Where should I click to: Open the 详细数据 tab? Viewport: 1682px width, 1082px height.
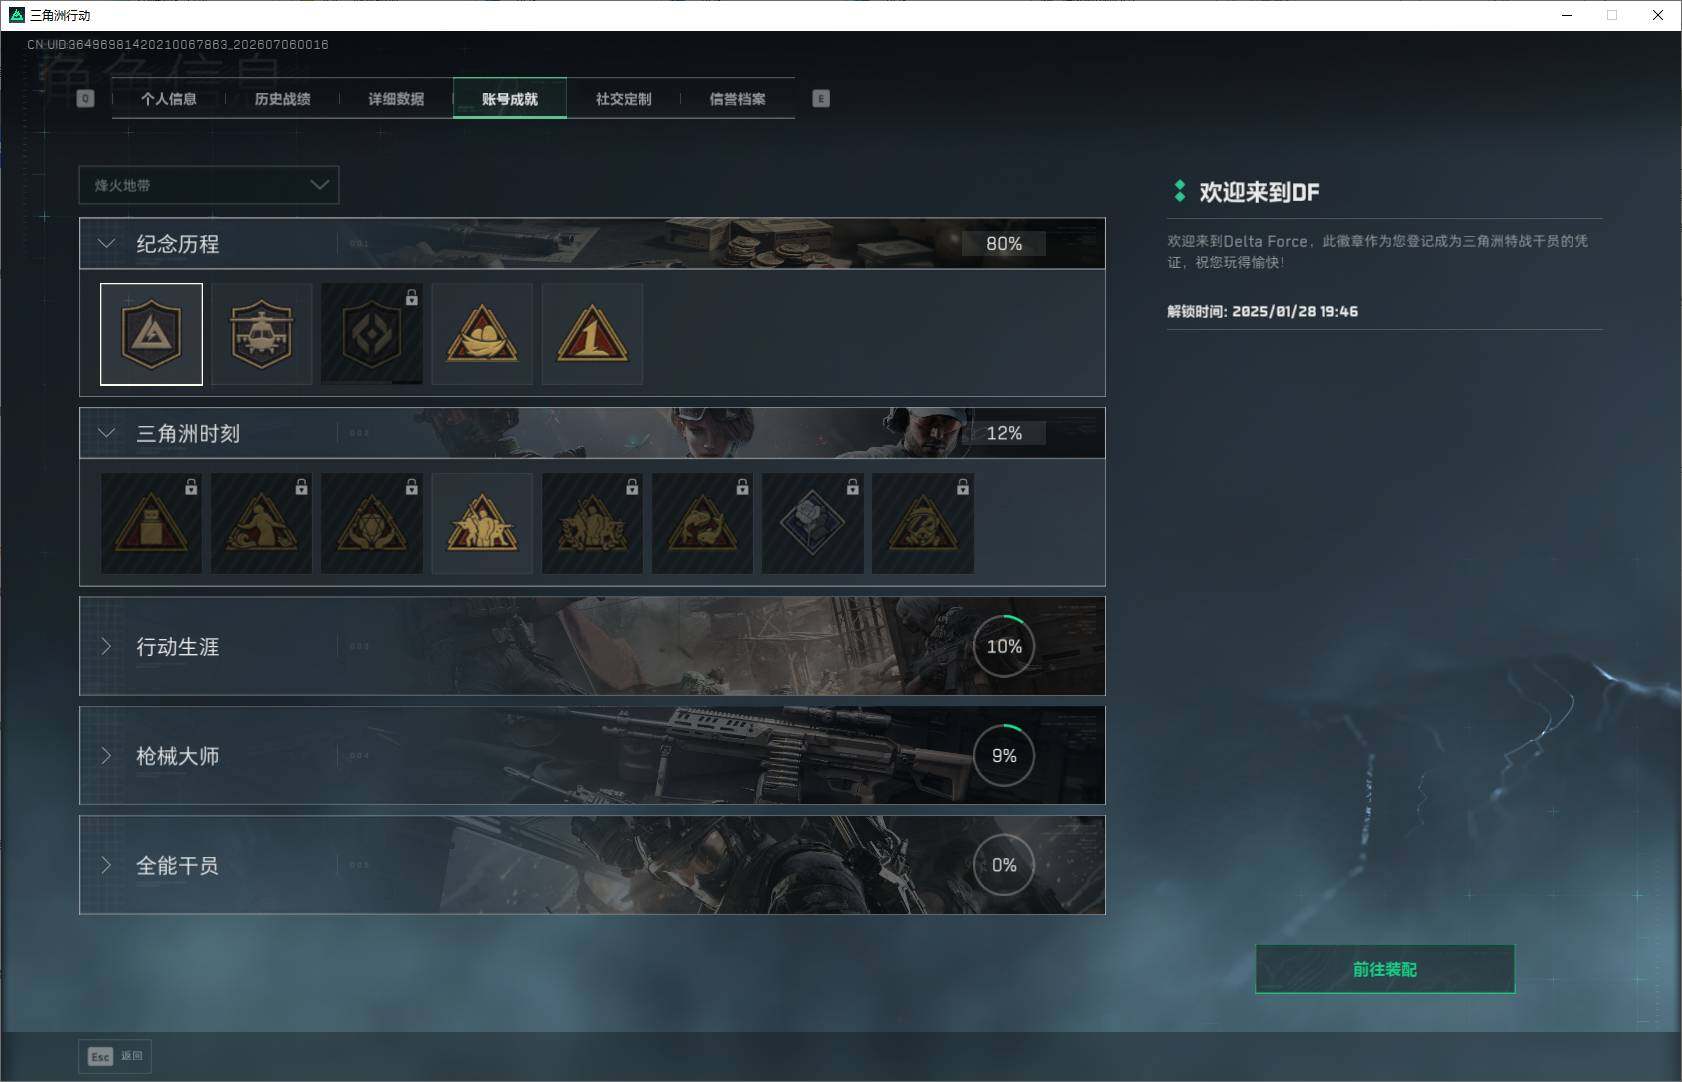tap(396, 98)
